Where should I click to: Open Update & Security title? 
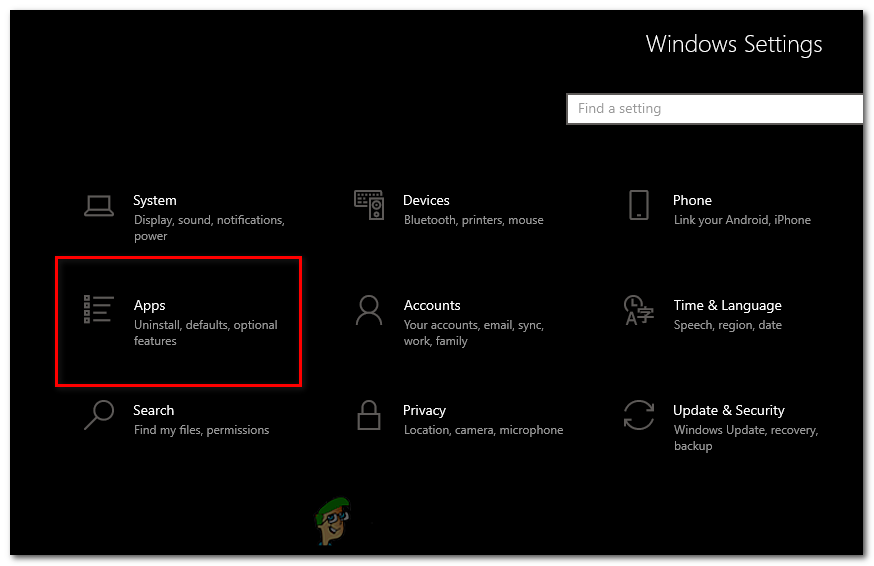click(x=729, y=410)
